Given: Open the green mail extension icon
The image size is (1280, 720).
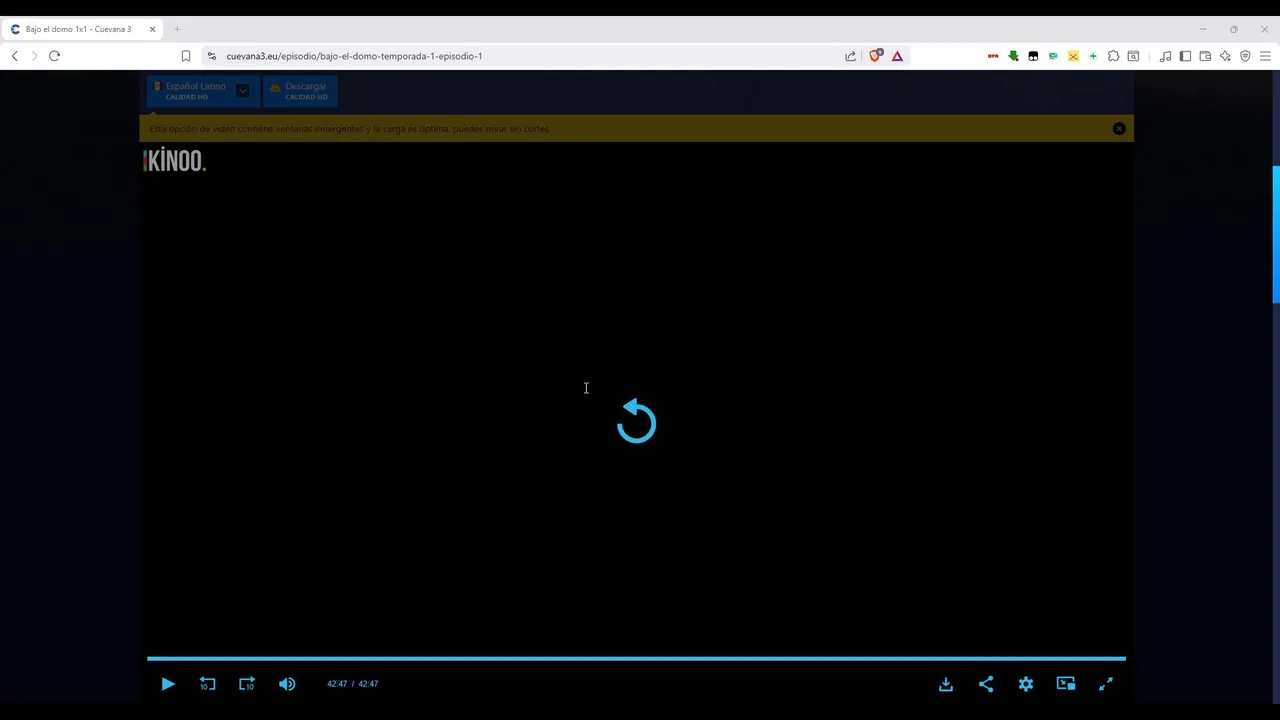Looking at the screenshot, I should pos(1053,56).
